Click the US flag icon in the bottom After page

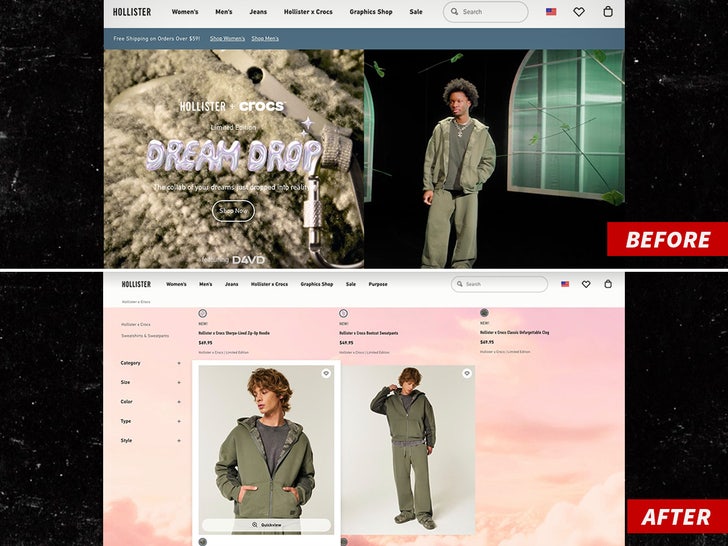tap(565, 284)
